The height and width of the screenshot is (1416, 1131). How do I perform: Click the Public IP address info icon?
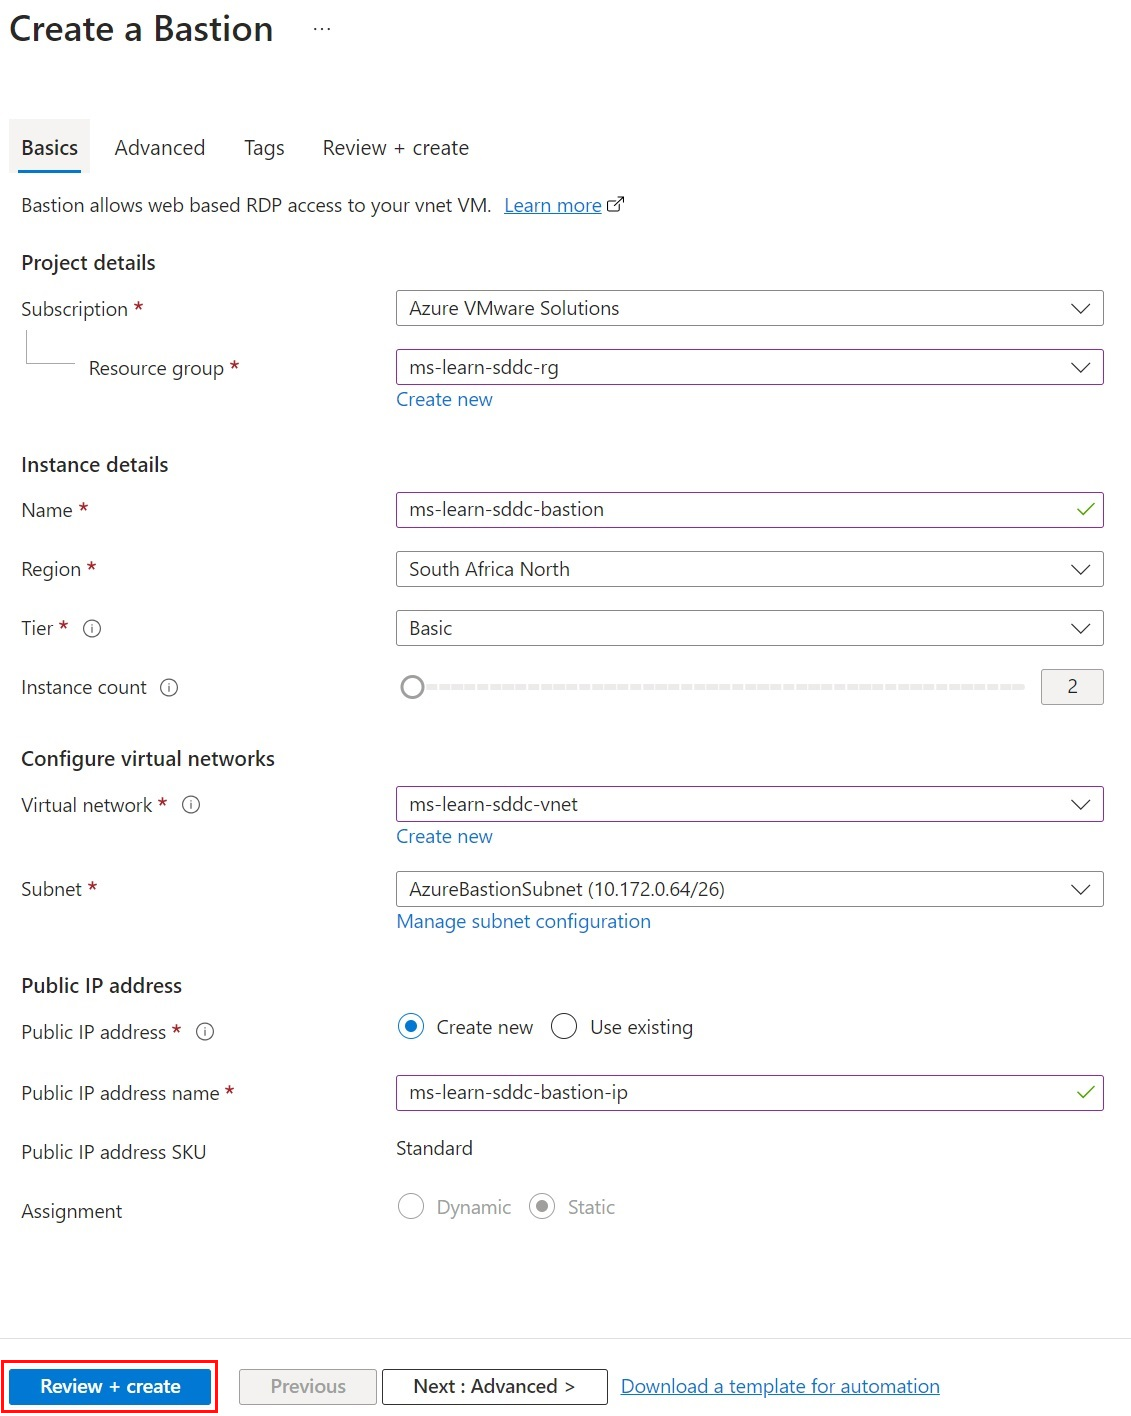[x=206, y=1032]
